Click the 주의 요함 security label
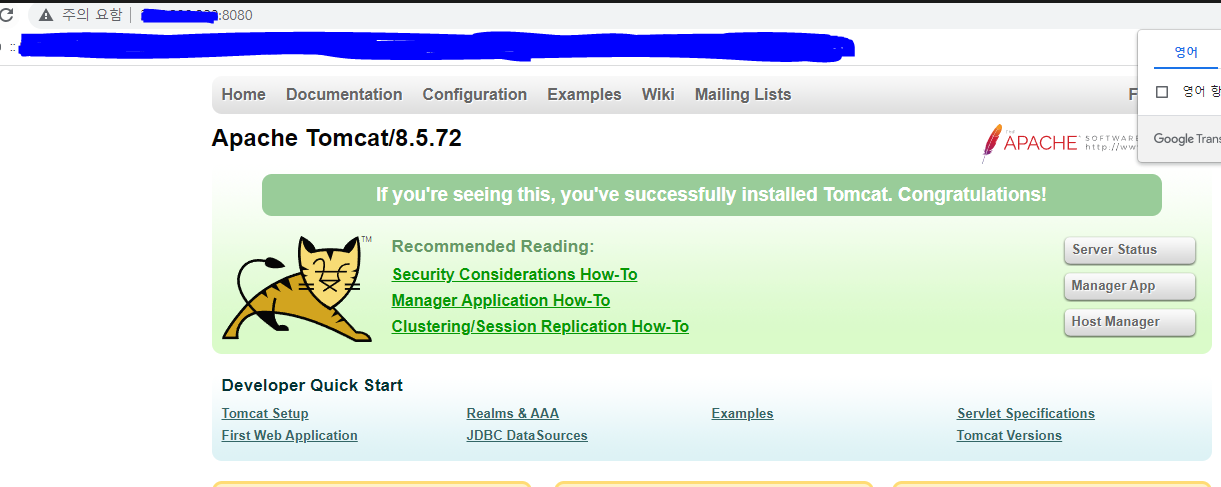The height and width of the screenshot is (487, 1221). point(92,15)
